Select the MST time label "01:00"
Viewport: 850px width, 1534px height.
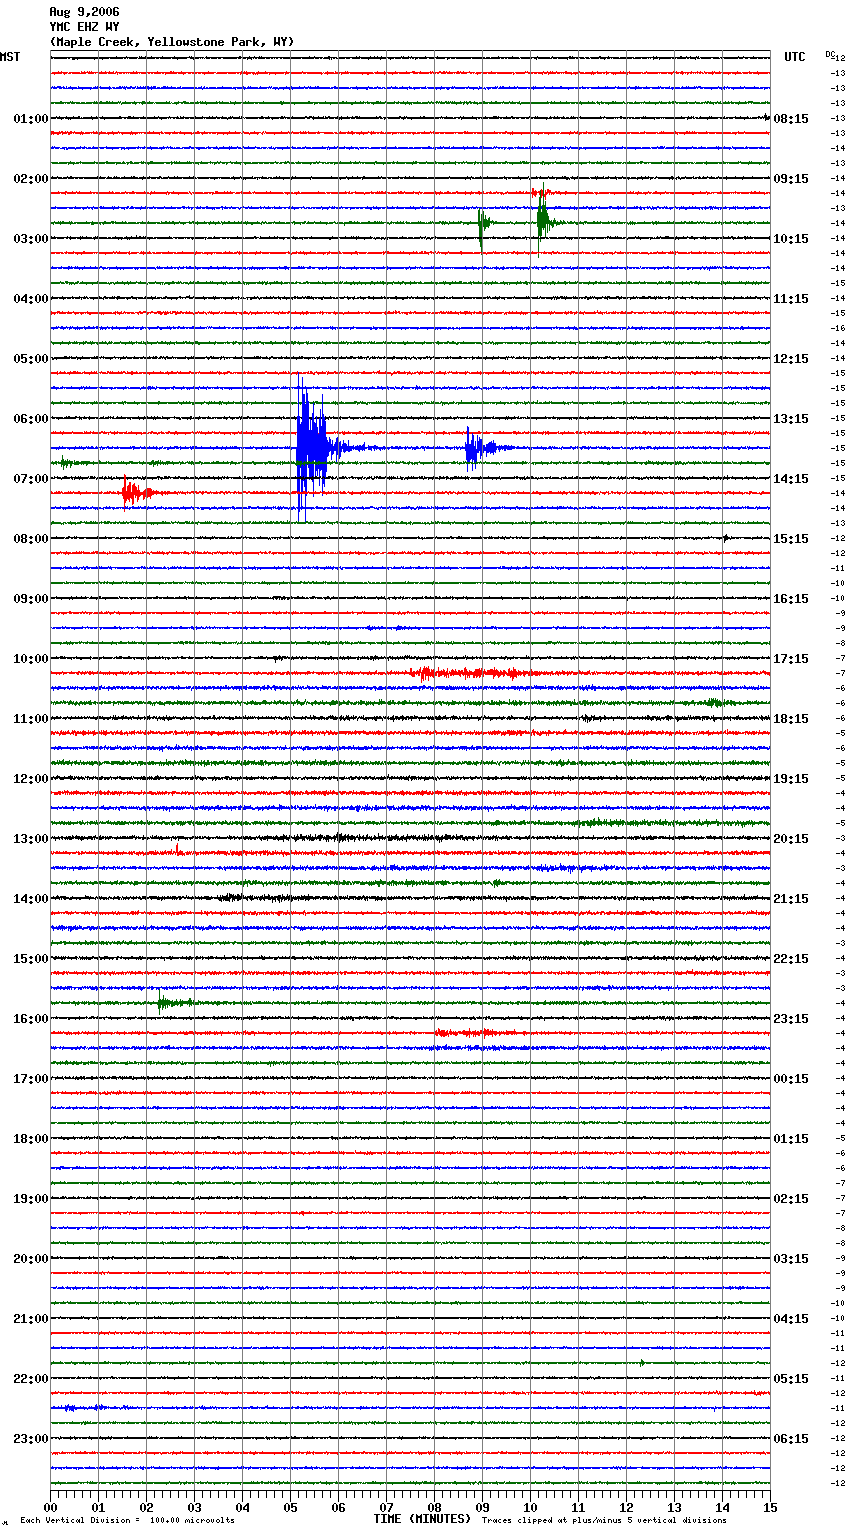tap(31, 119)
